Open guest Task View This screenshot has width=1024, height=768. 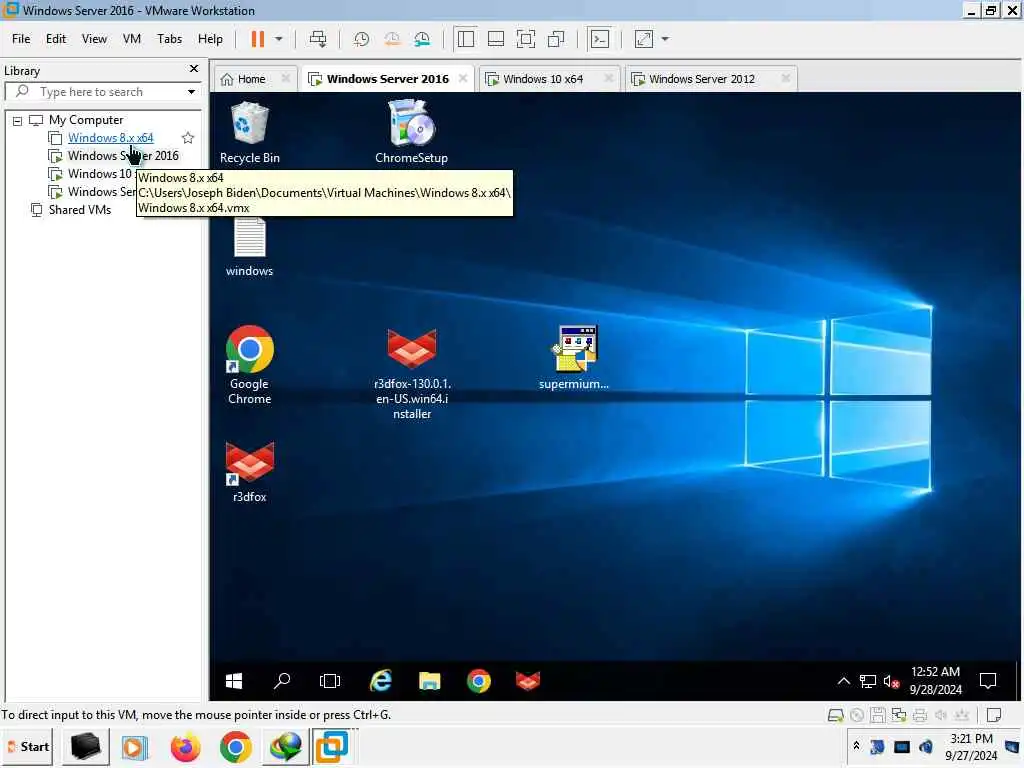330,681
